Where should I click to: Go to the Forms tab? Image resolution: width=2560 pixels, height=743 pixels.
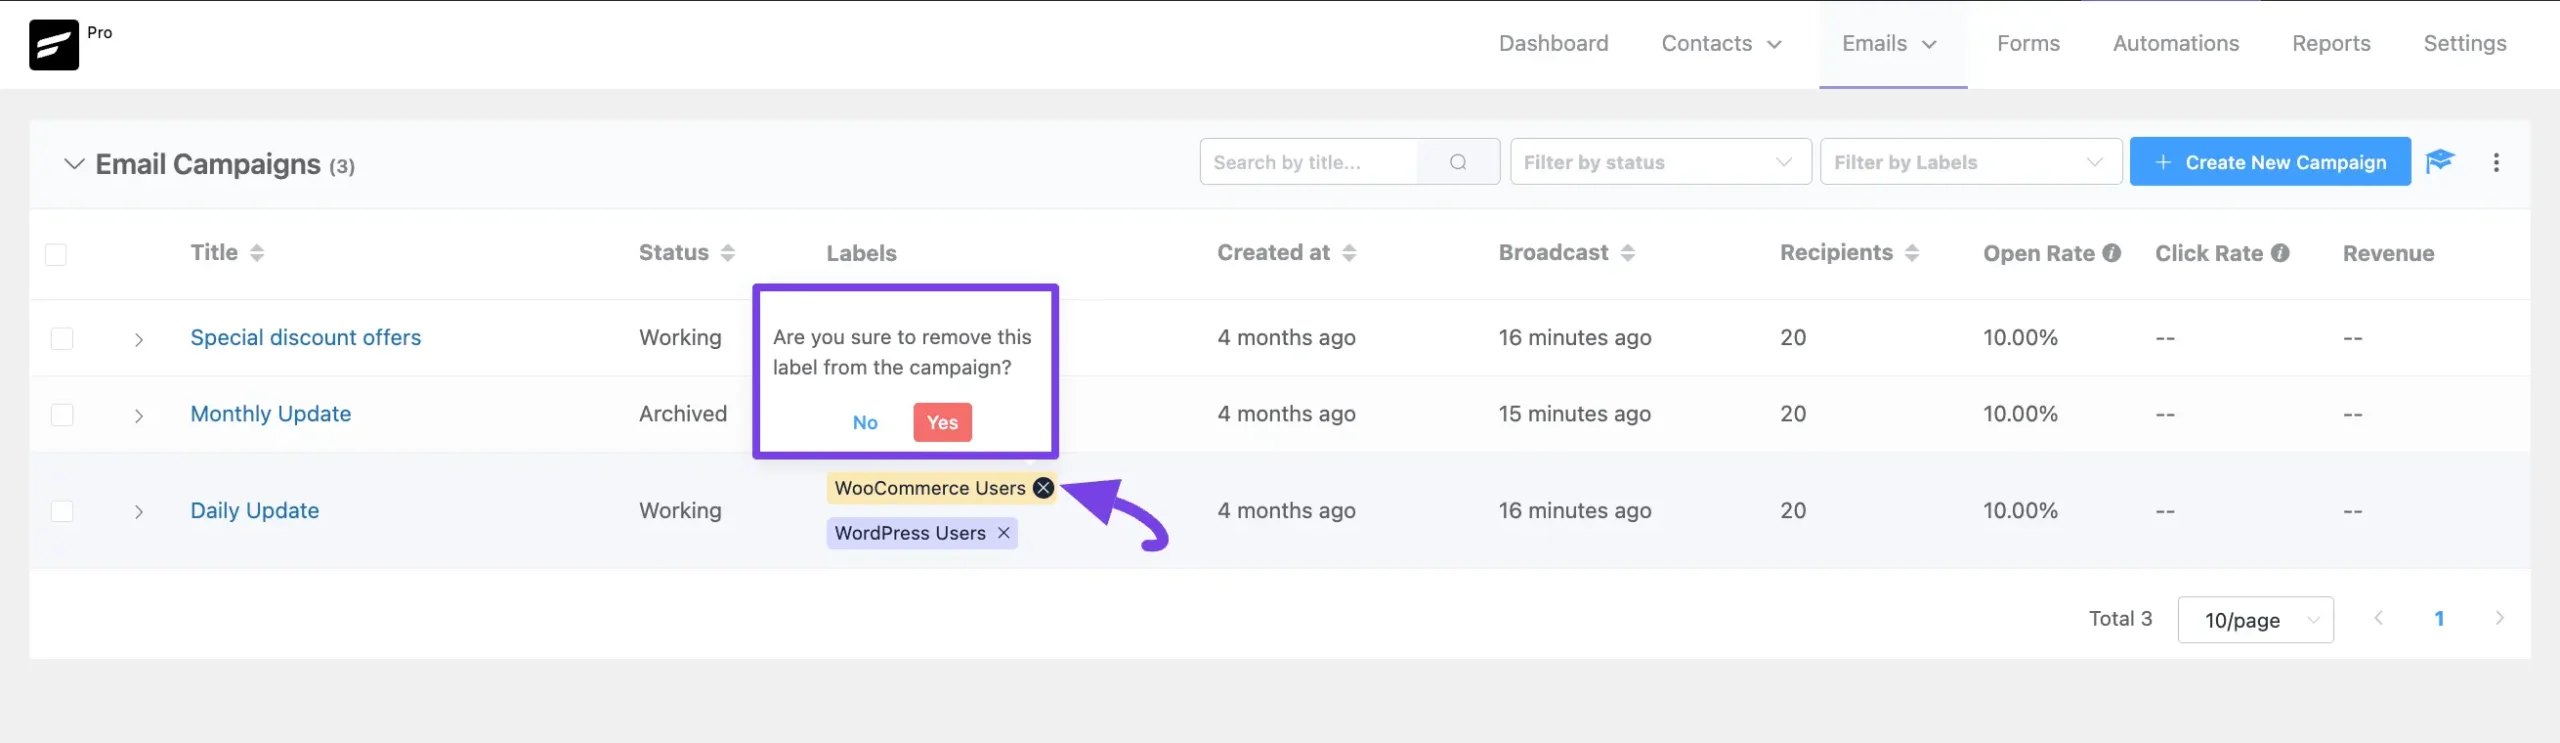coord(2028,44)
